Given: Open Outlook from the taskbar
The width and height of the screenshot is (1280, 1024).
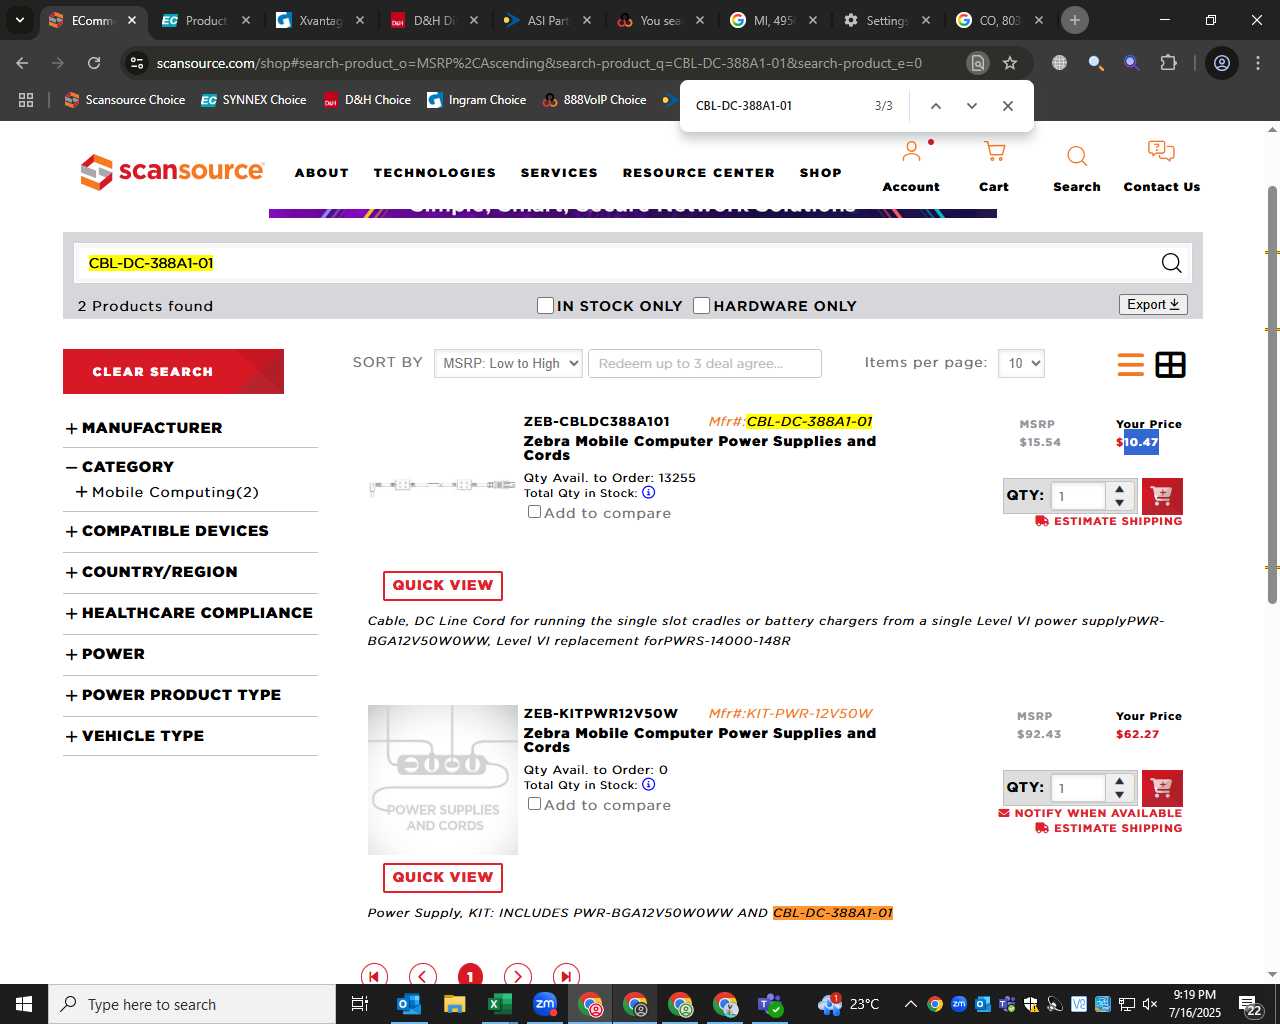Looking at the screenshot, I should [408, 1004].
